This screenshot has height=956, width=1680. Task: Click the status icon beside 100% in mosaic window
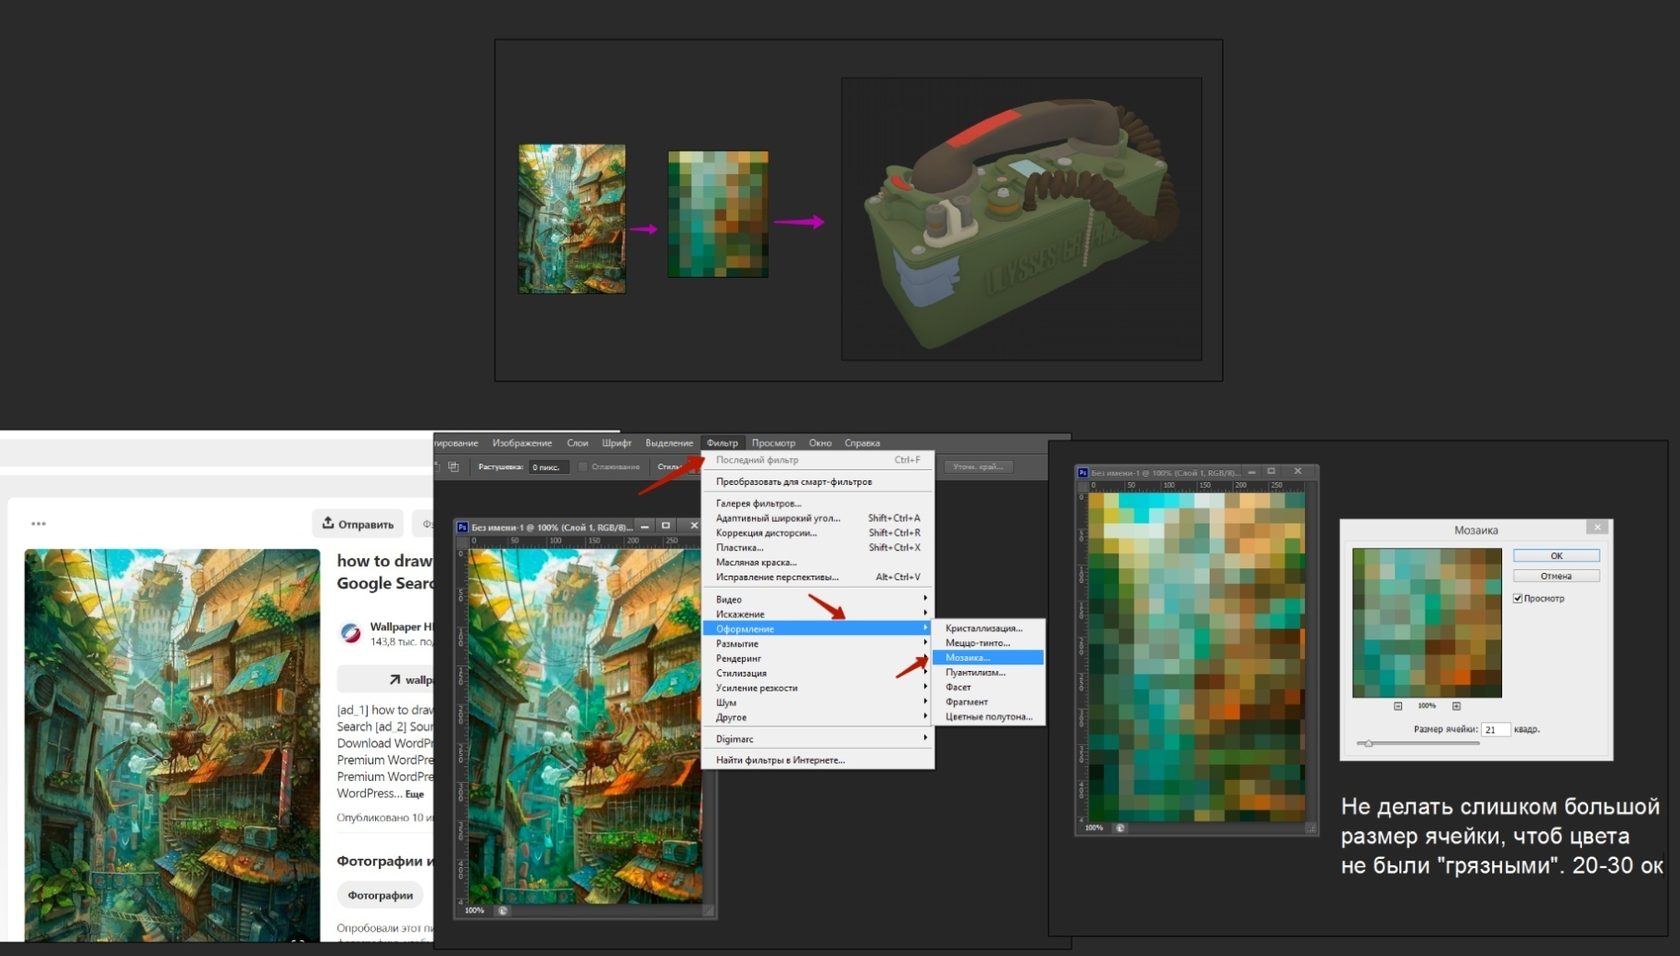pyautogui.click(x=1121, y=828)
